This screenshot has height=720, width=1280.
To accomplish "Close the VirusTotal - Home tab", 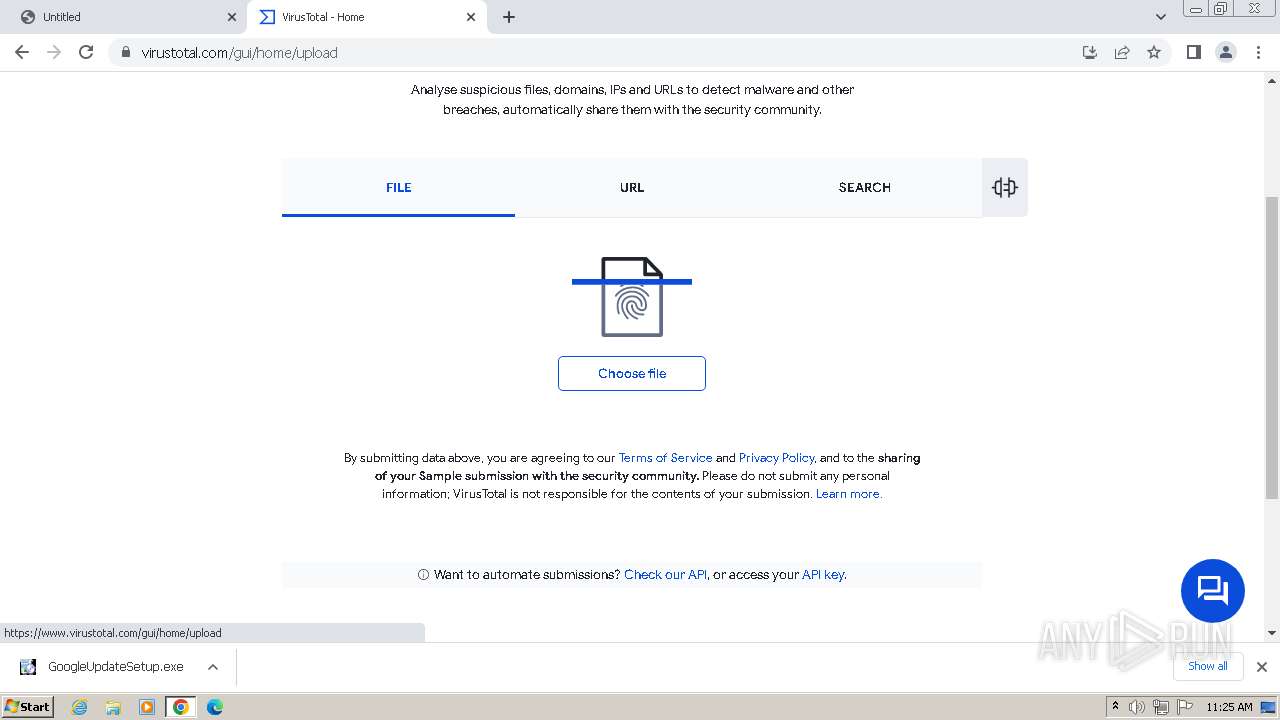I will pos(472,17).
